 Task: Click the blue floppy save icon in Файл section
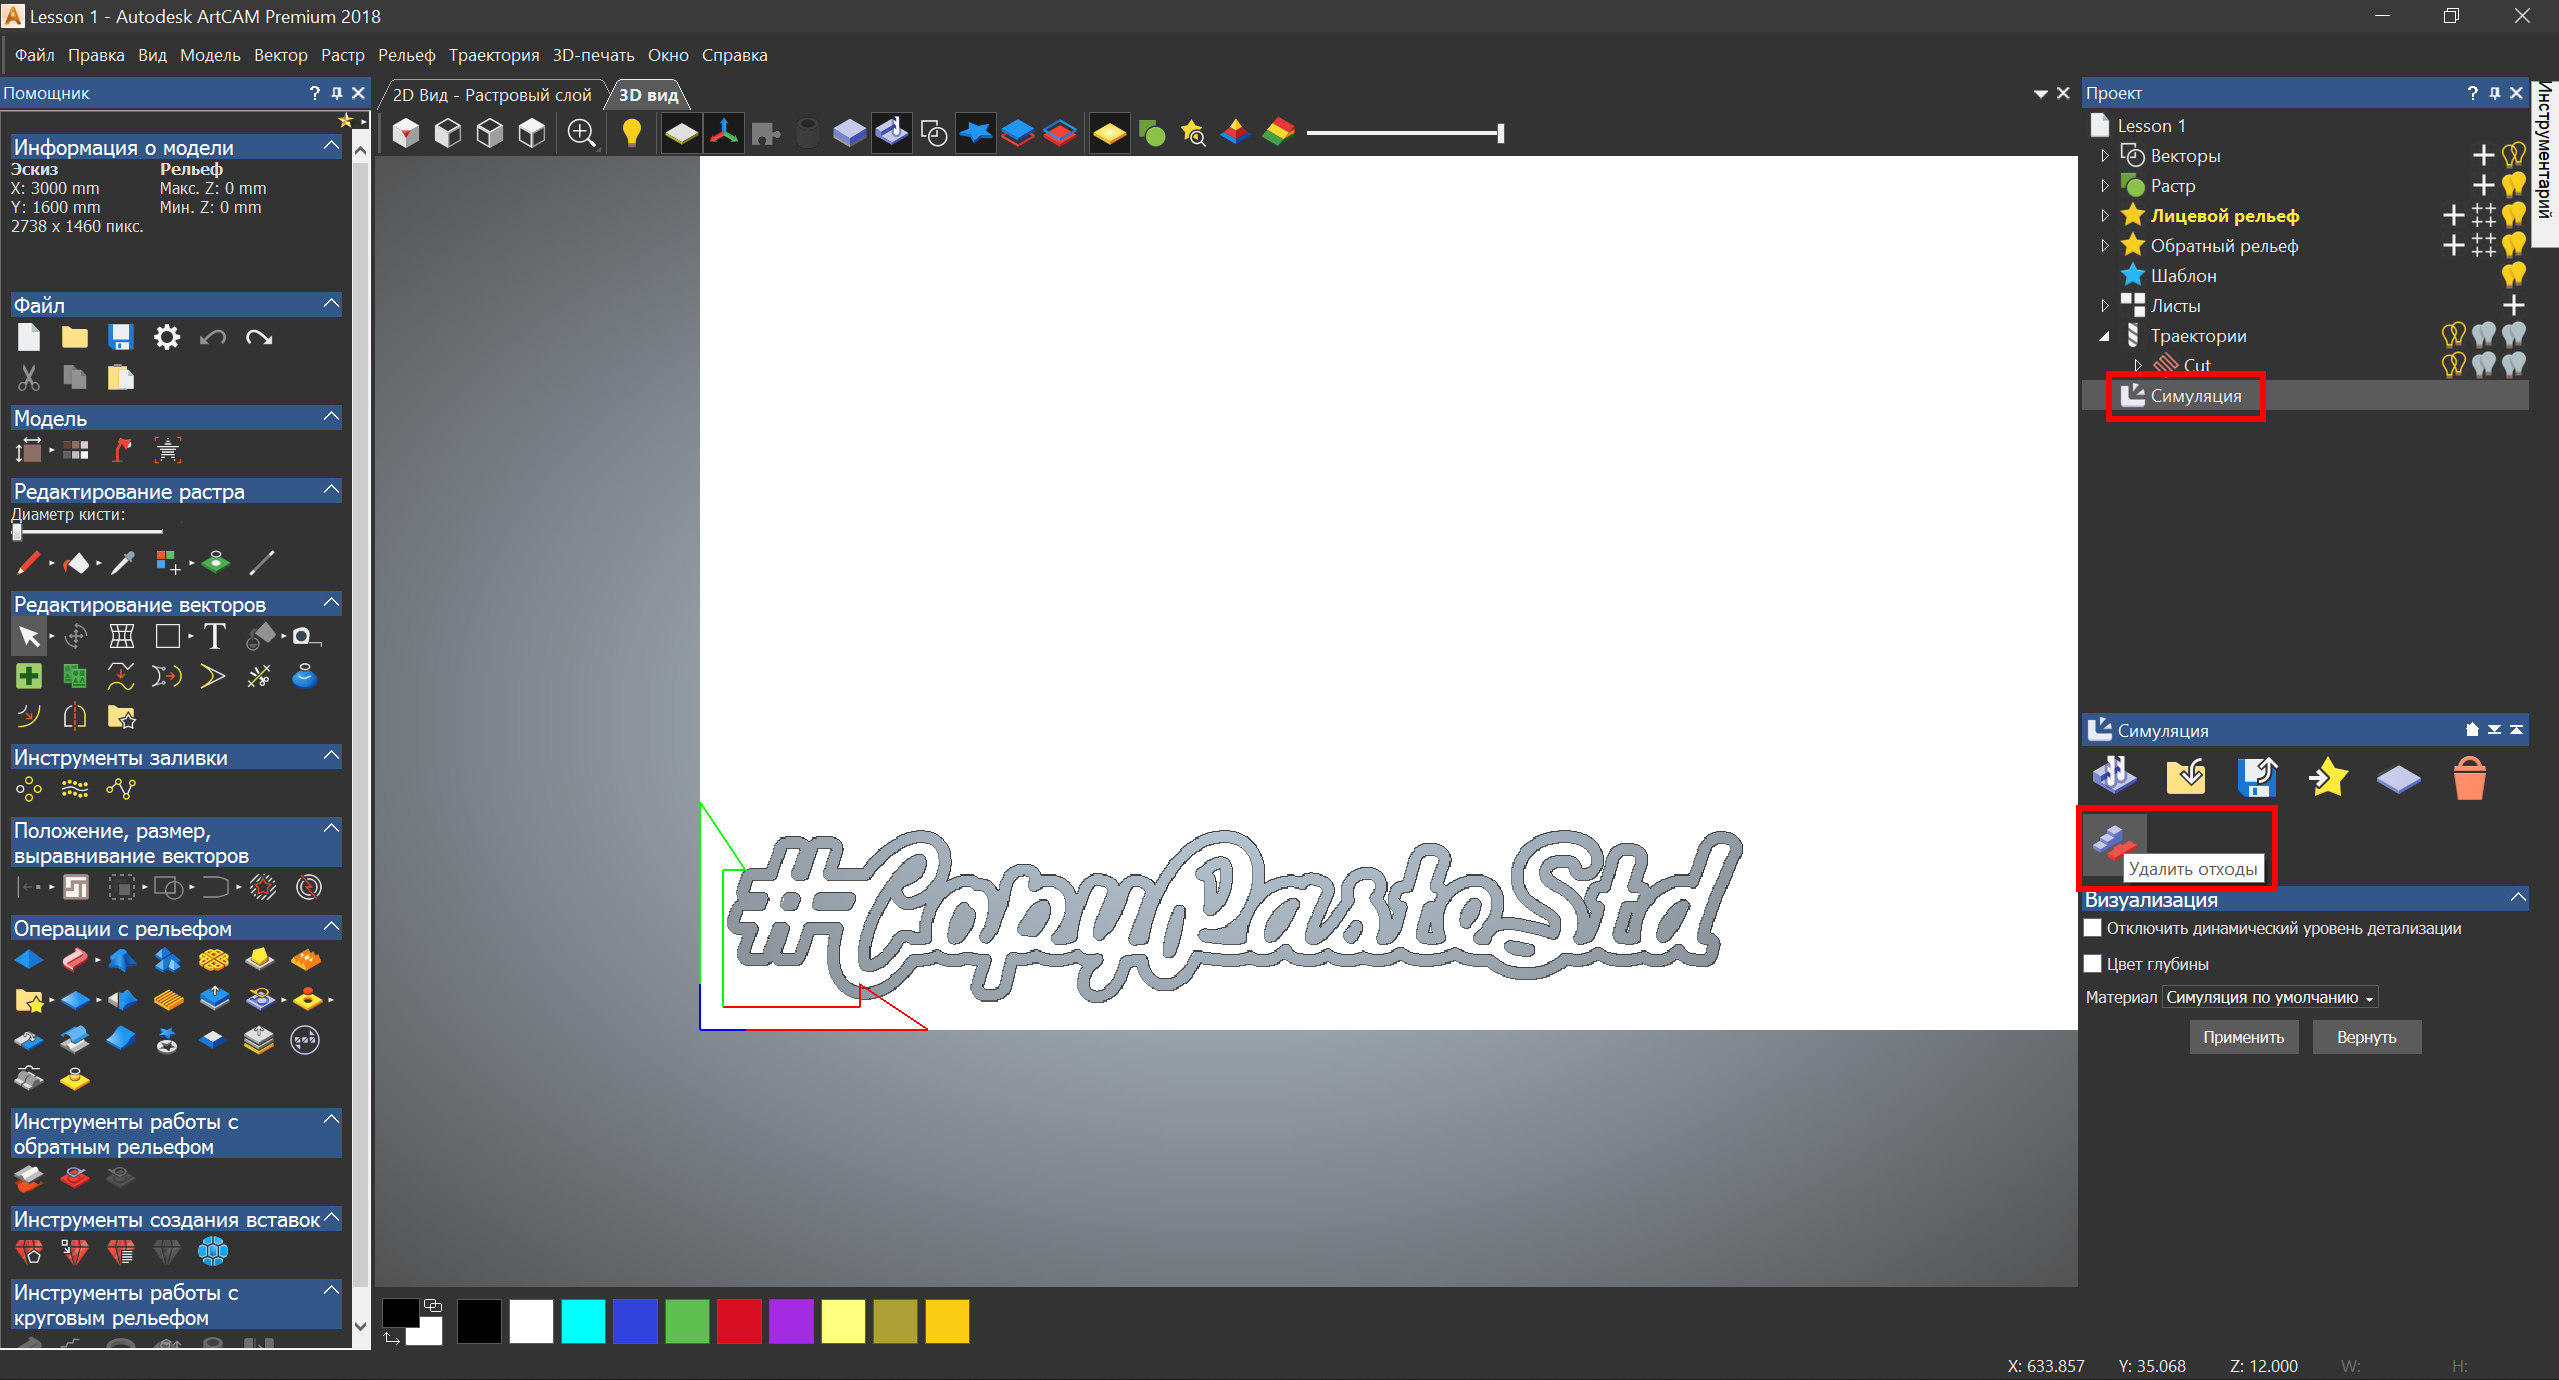[120, 337]
